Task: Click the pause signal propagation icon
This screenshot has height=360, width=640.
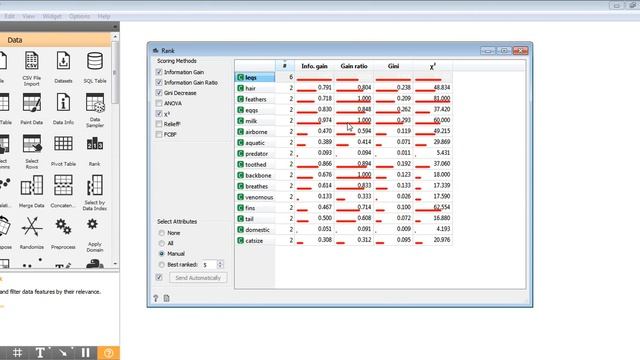Action: pyautogui.click(x=85, y=353)
